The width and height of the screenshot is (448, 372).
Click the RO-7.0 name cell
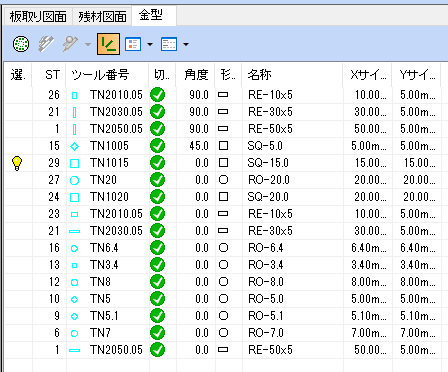click(266, 333)
